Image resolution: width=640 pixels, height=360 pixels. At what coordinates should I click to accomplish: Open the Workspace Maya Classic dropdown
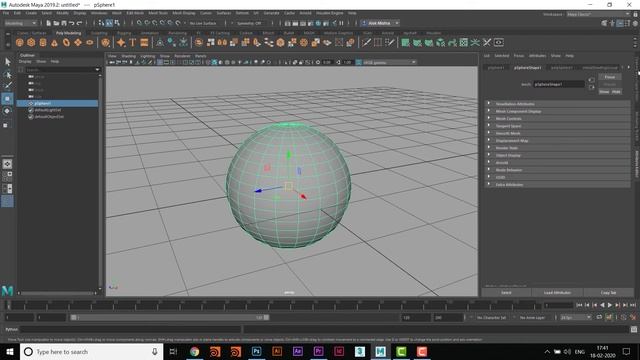(598, 14)
